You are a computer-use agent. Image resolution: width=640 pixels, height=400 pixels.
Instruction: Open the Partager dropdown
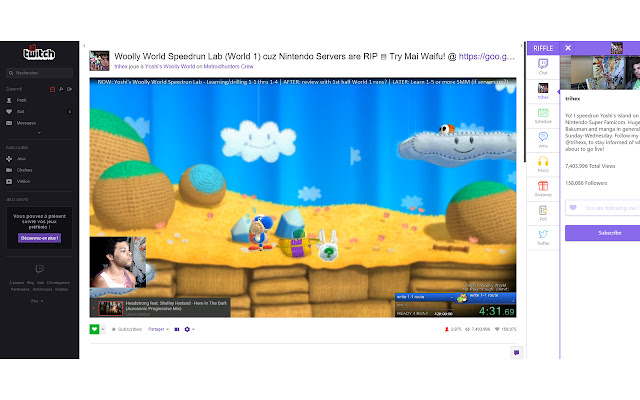158,329
